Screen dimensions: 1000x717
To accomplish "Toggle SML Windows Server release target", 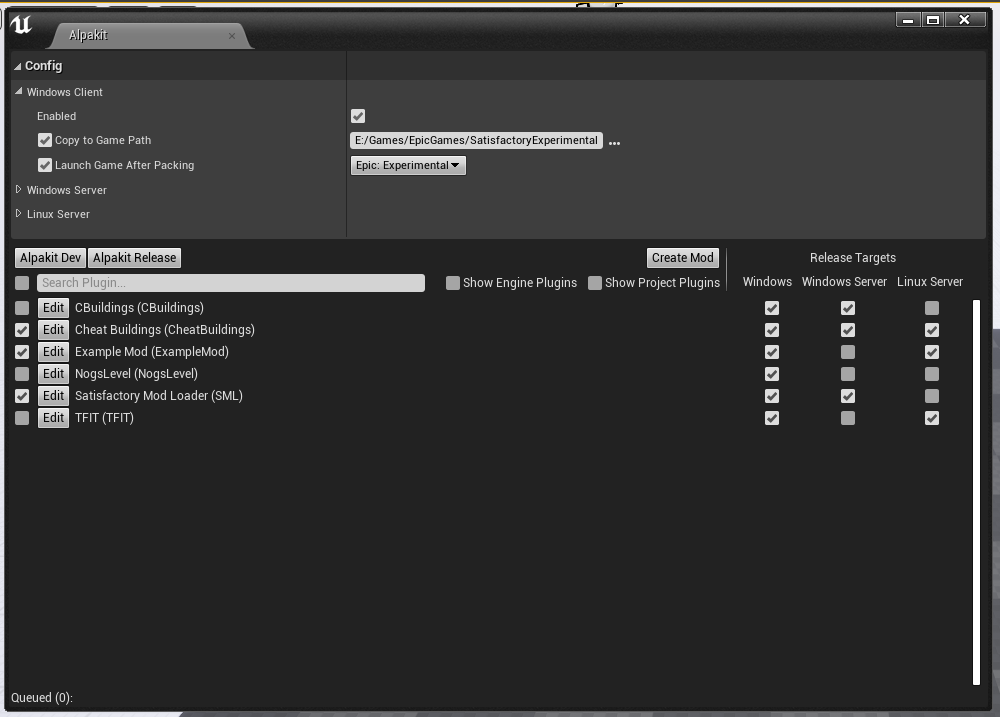I will pyautogui.click(x=848, y=396).
